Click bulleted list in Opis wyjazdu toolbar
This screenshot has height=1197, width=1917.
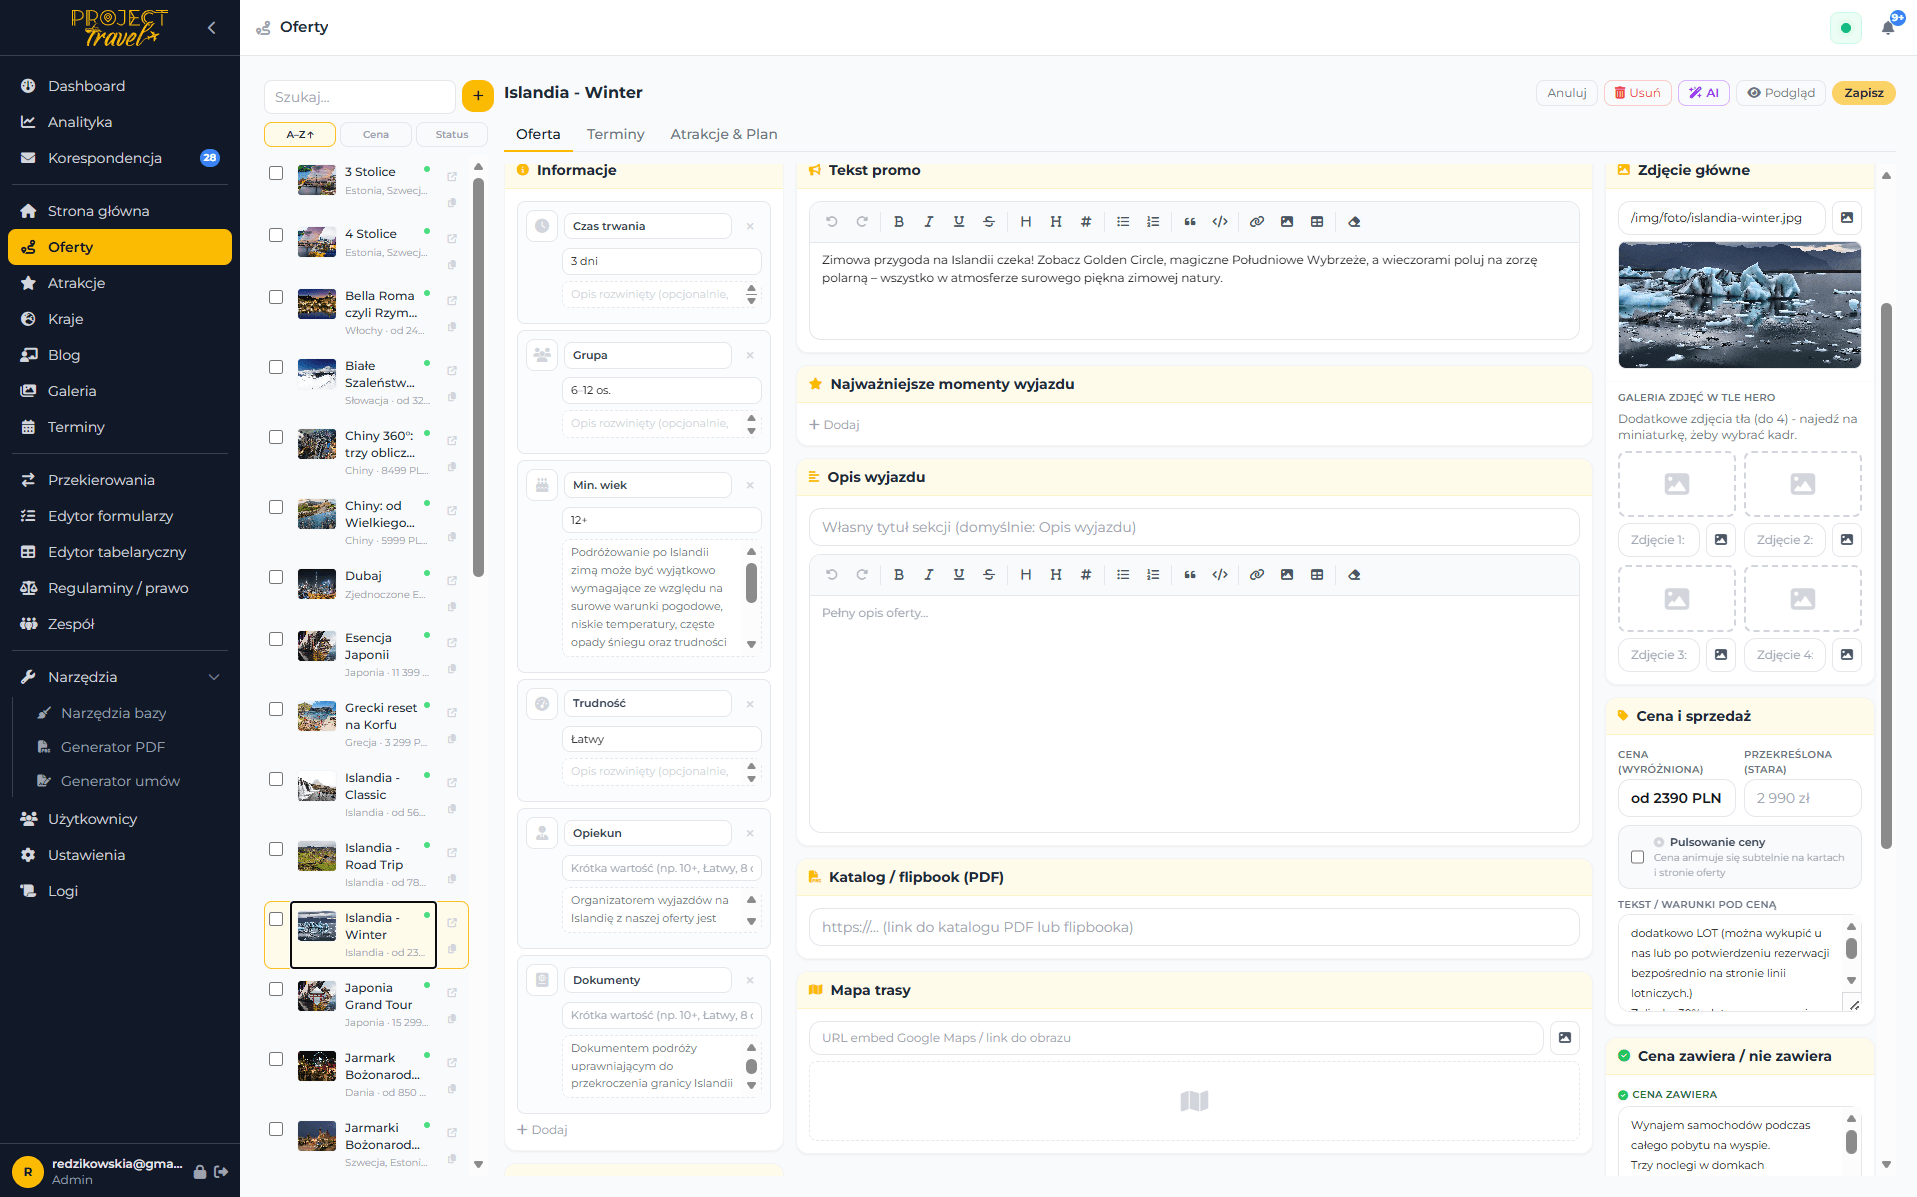(1123, 575)
